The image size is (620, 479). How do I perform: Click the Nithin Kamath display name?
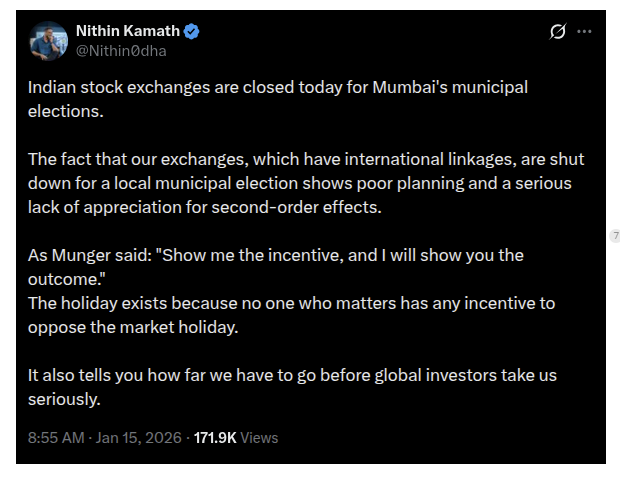tap(127, 31)
